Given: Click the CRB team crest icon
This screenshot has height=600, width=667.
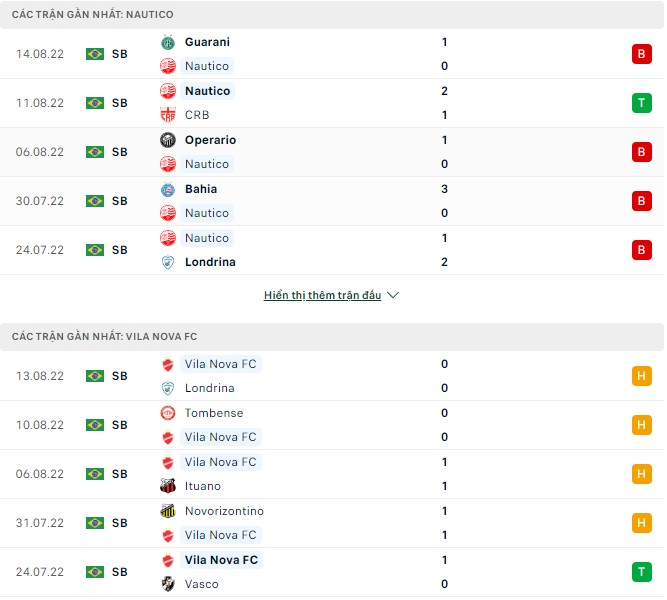Looking at the screenshot, I should point(168,115).
